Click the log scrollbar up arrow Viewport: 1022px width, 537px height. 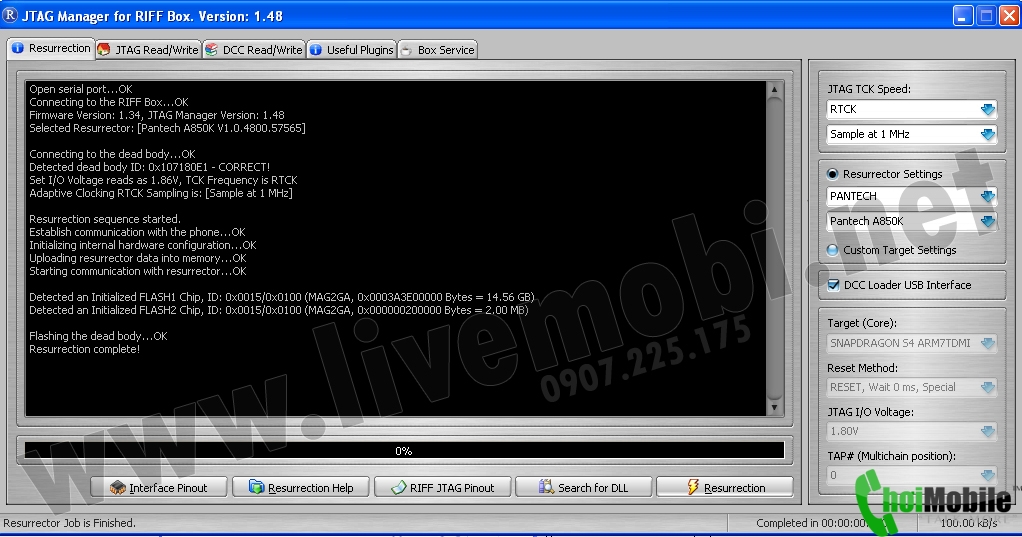tap(774, 89)
